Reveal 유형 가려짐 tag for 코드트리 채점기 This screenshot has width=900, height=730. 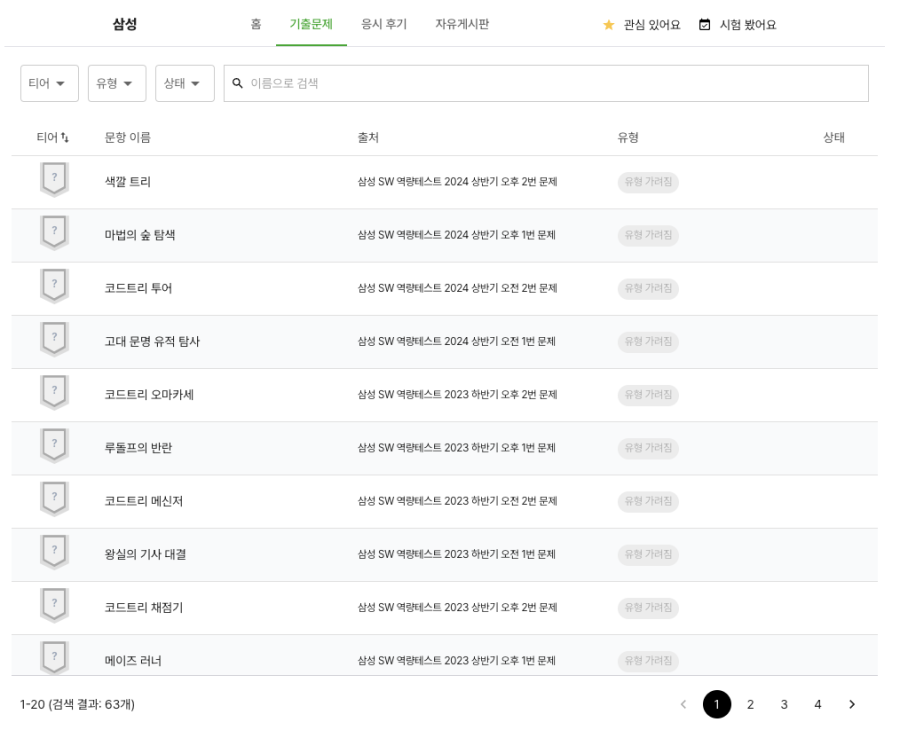pyautogui.click(x=648, y=608)
